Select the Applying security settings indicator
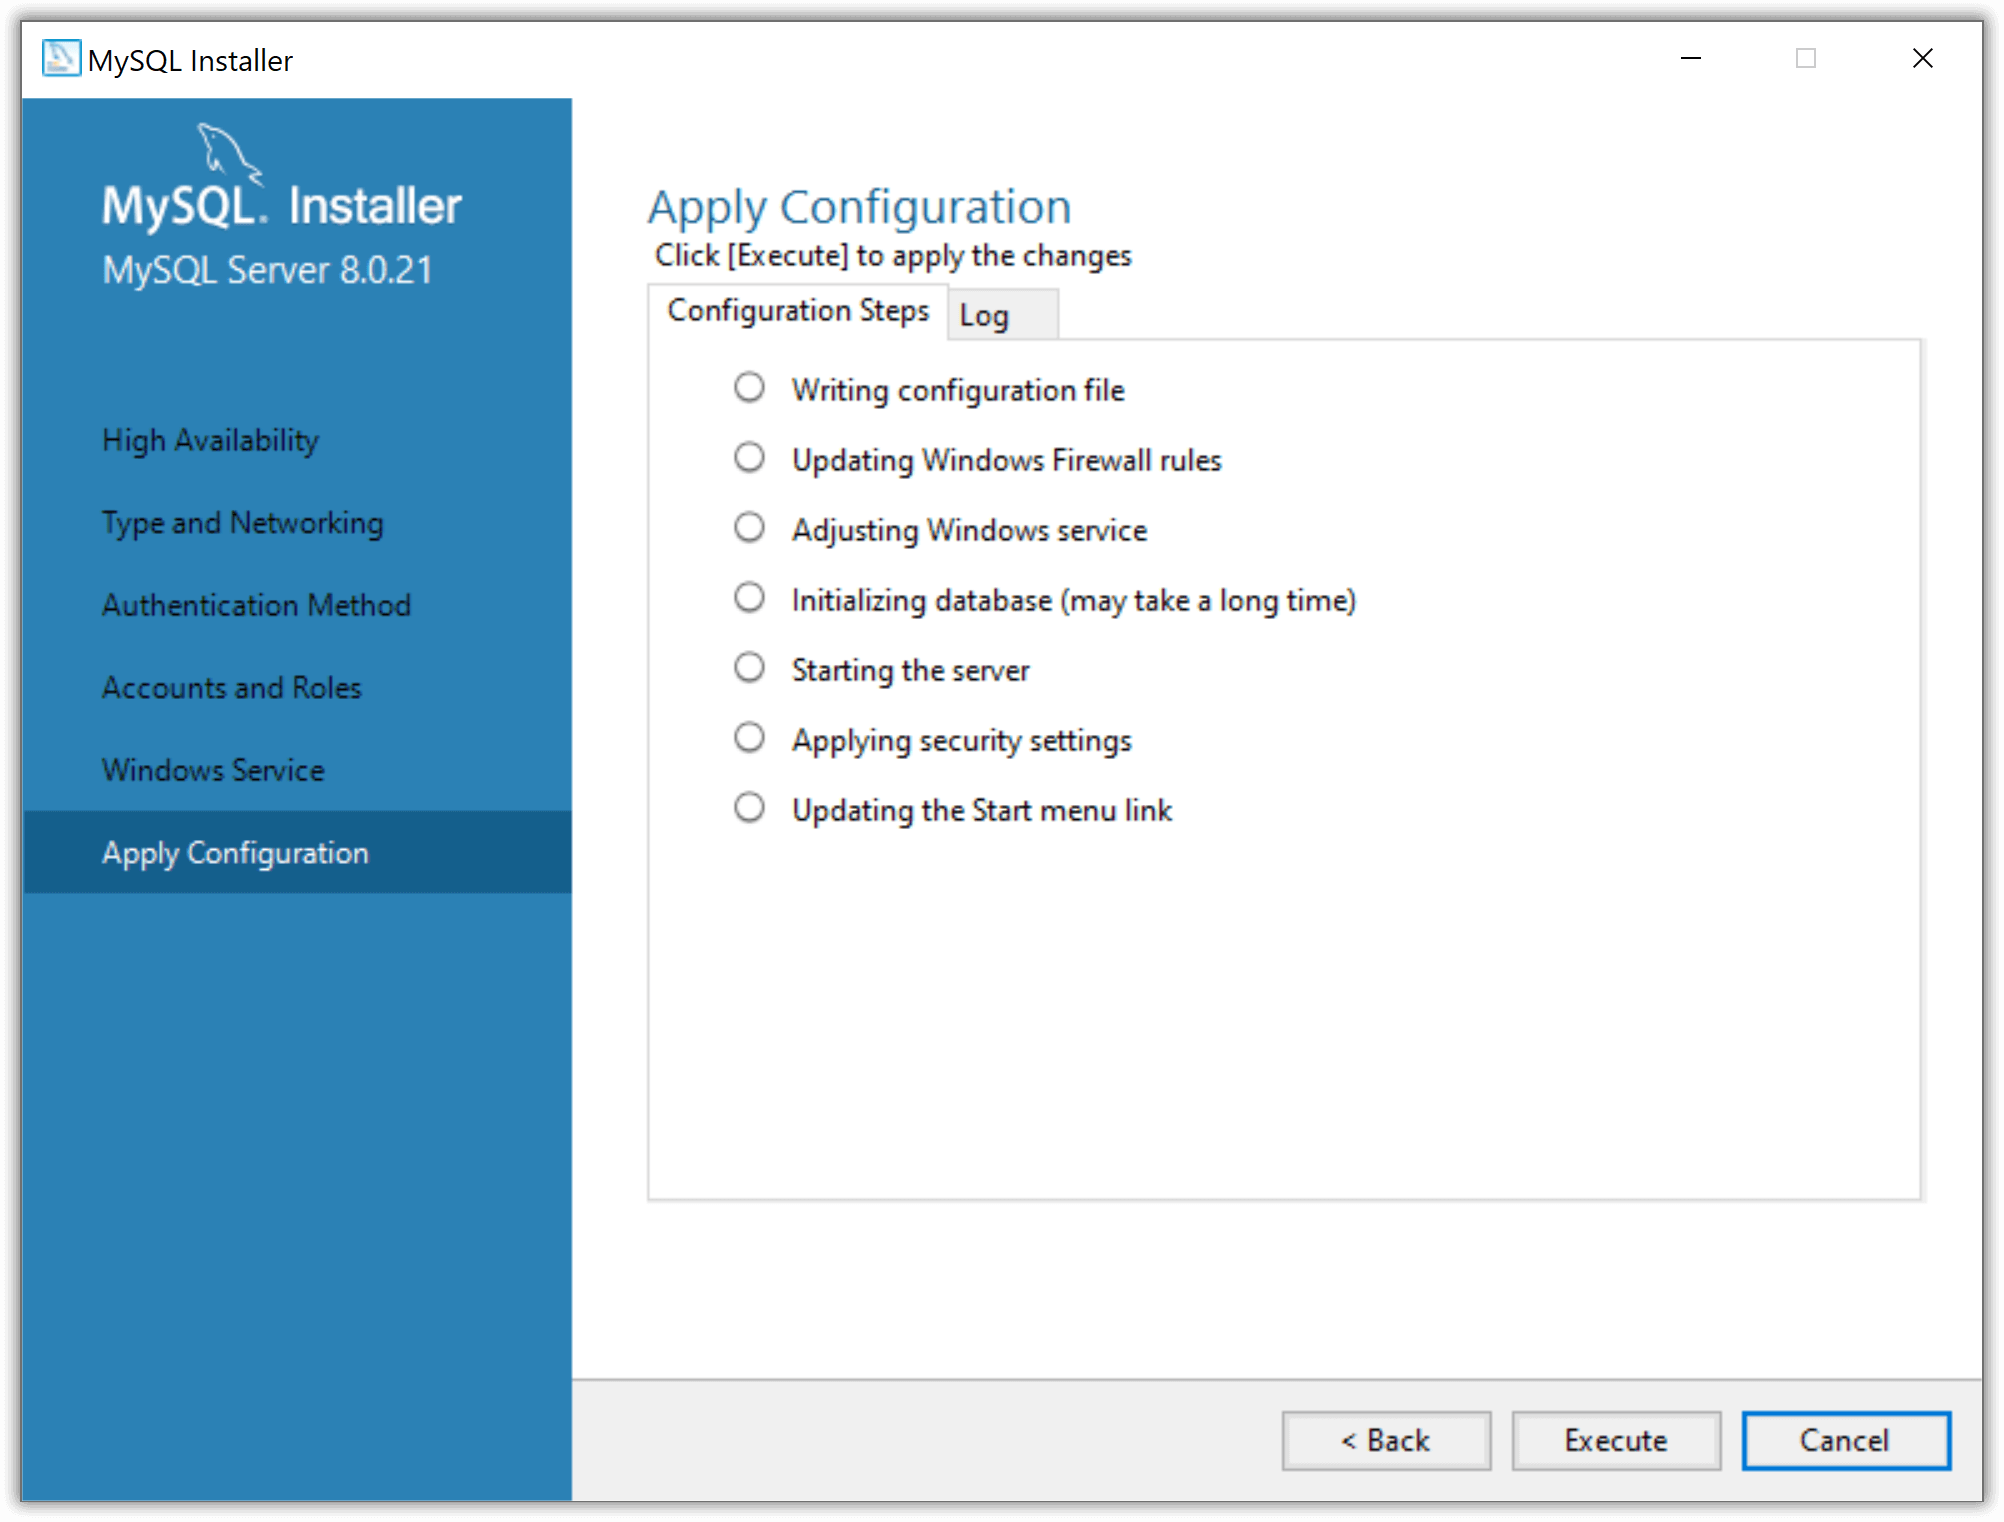2004x1522 pixels. 749,738
